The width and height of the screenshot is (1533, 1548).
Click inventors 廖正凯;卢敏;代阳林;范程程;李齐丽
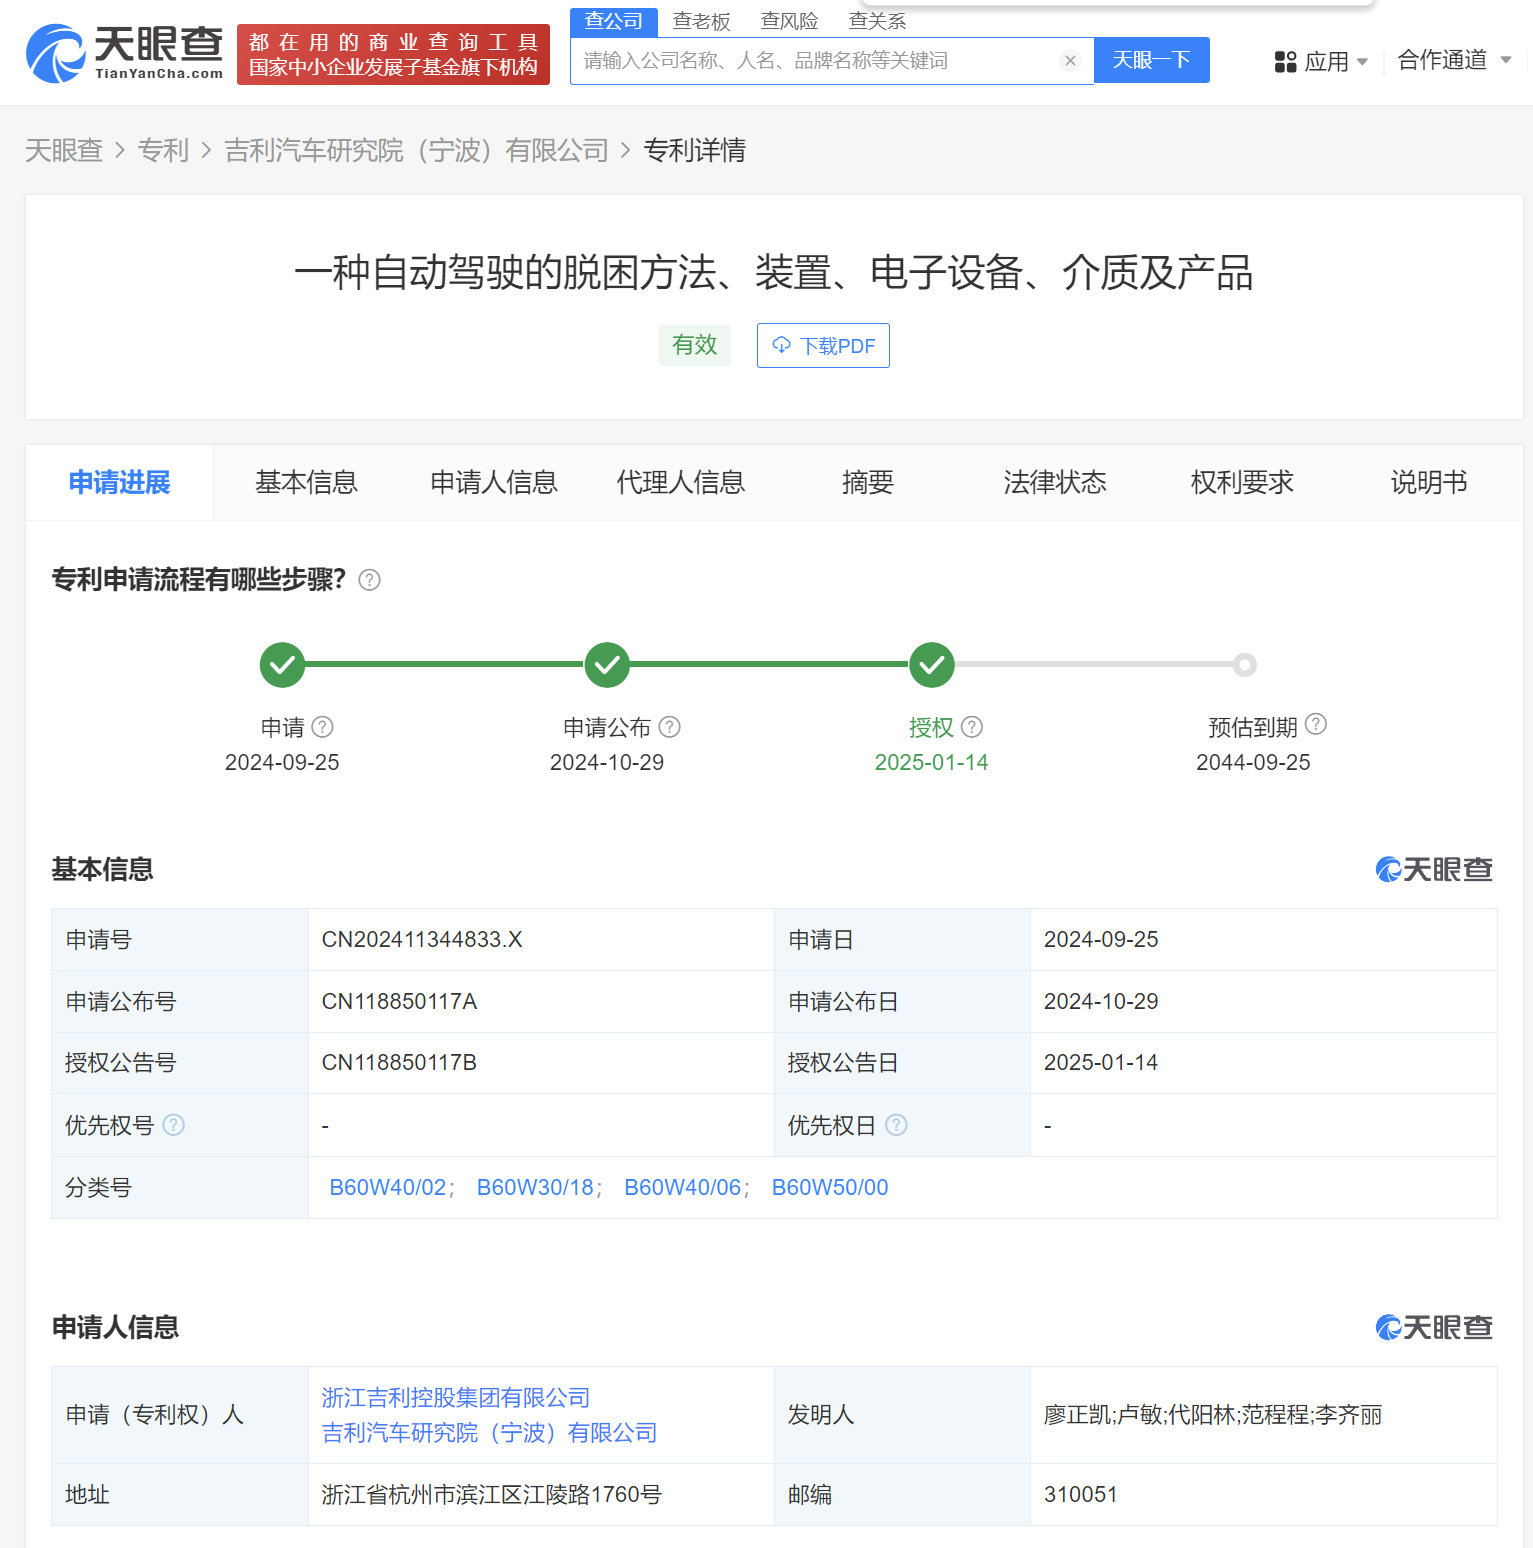point(1213,1414)
